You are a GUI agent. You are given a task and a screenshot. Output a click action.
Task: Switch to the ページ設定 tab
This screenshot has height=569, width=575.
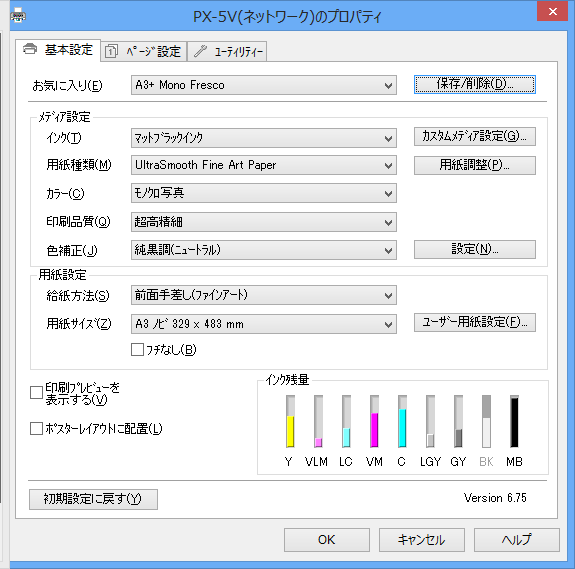click(144, 51)
